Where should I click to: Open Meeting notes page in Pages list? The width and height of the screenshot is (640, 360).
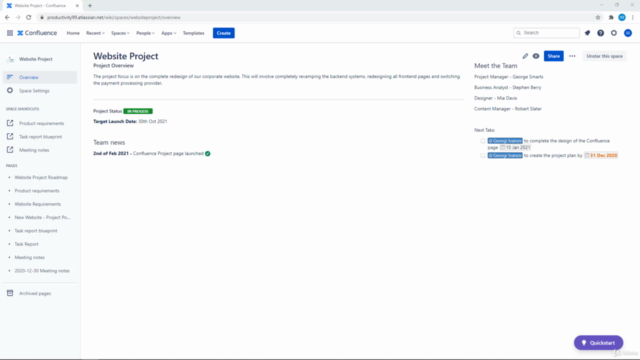[29, 258]
